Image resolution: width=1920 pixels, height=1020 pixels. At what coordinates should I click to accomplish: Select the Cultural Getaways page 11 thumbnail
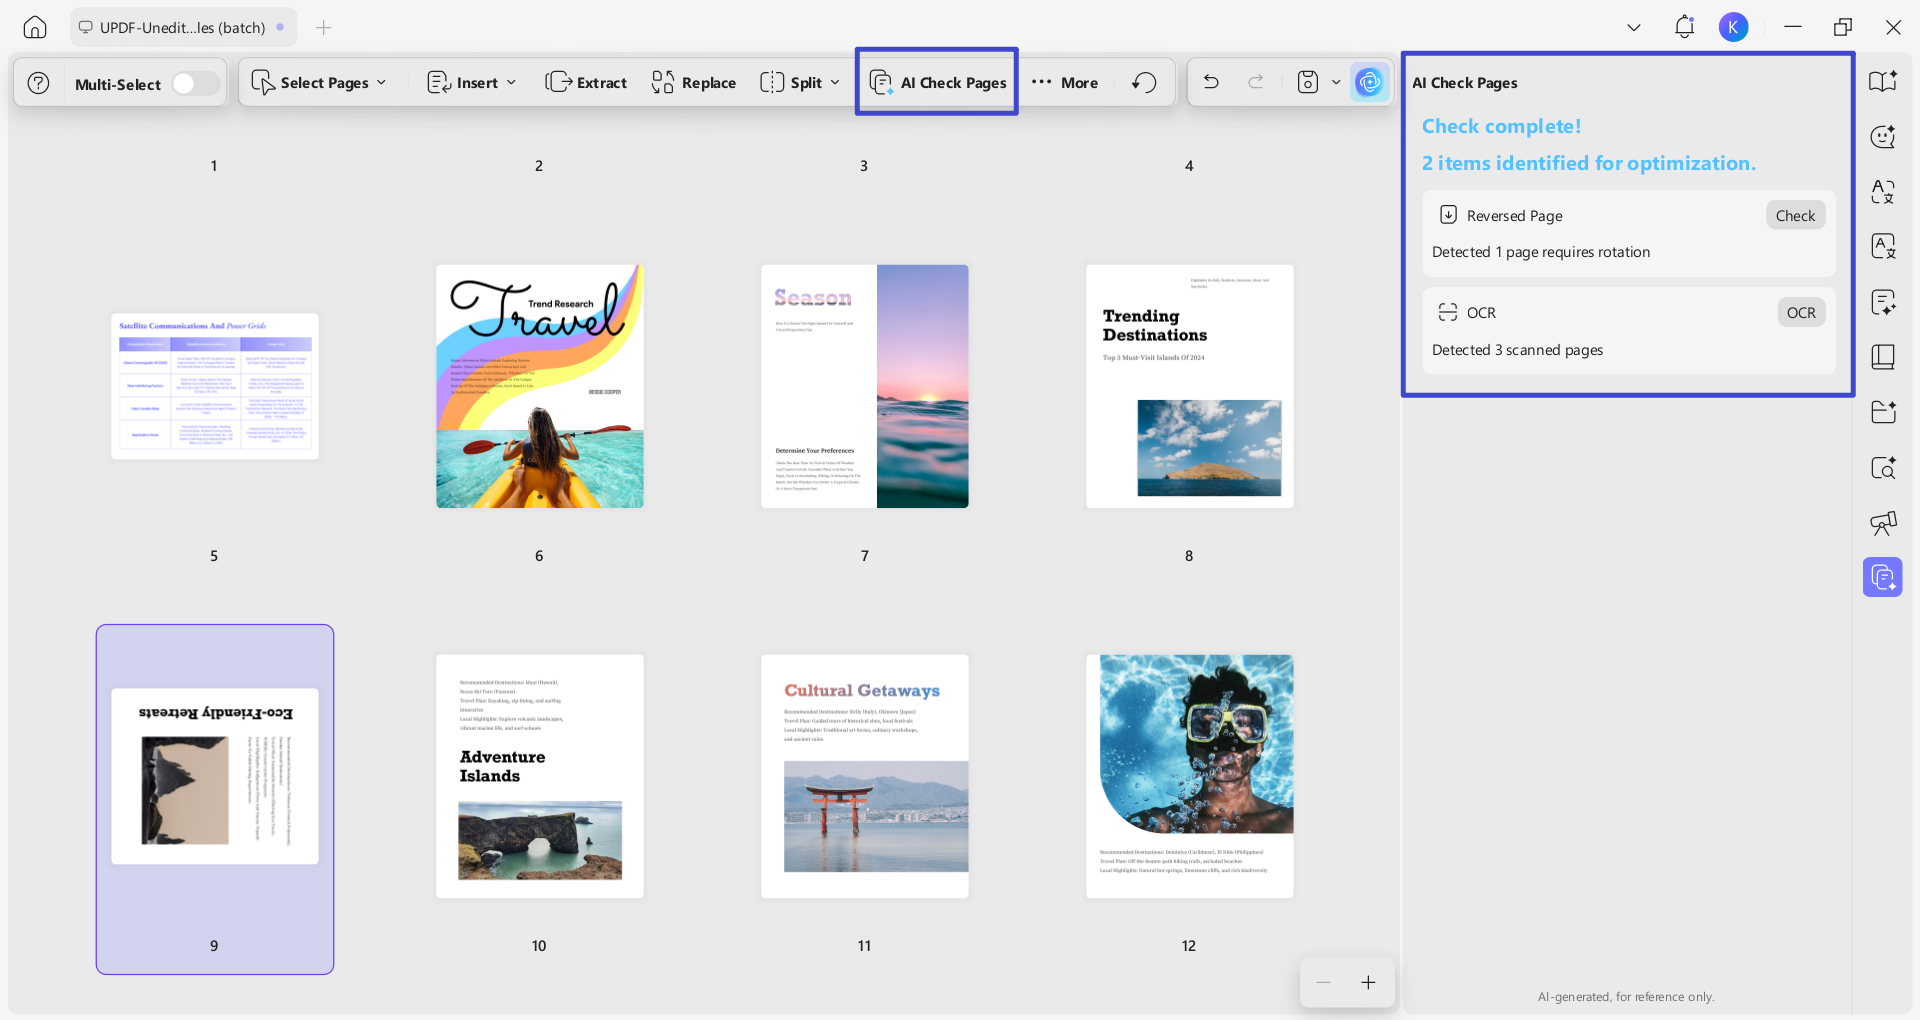click(x=865, y=776)
